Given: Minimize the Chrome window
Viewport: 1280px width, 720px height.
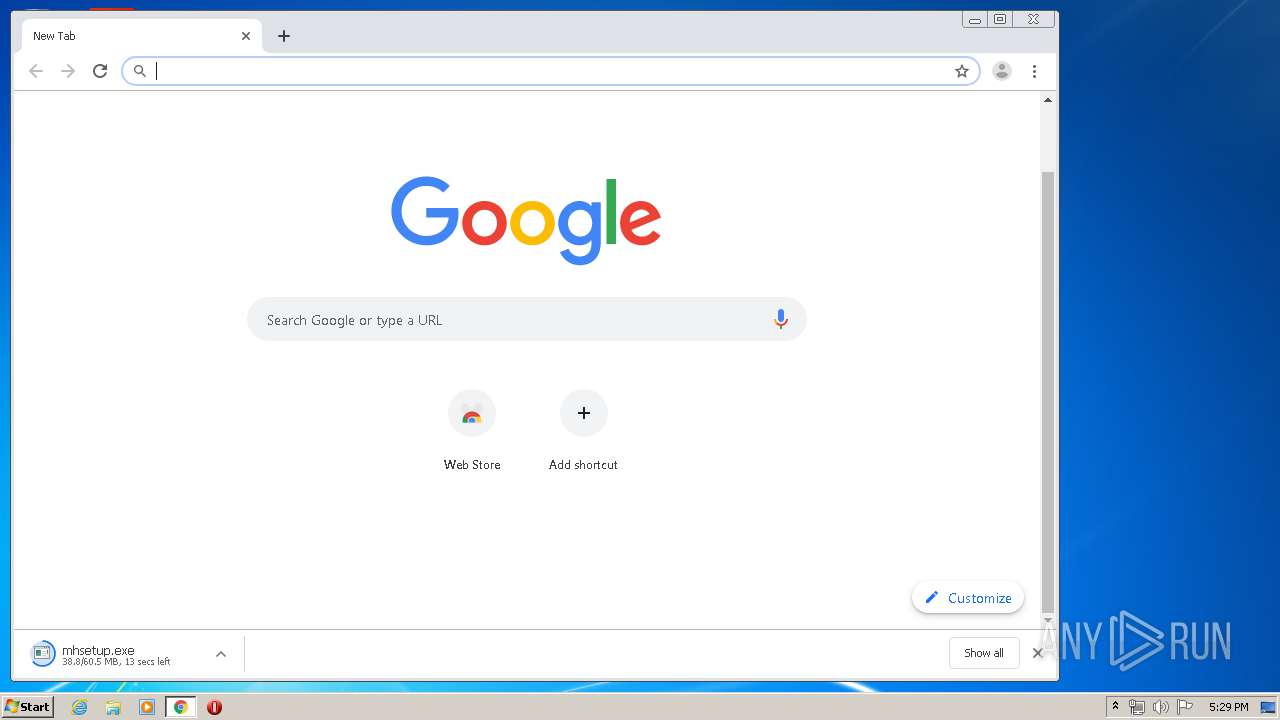Looking at the screenshot, I should point(975,19).
